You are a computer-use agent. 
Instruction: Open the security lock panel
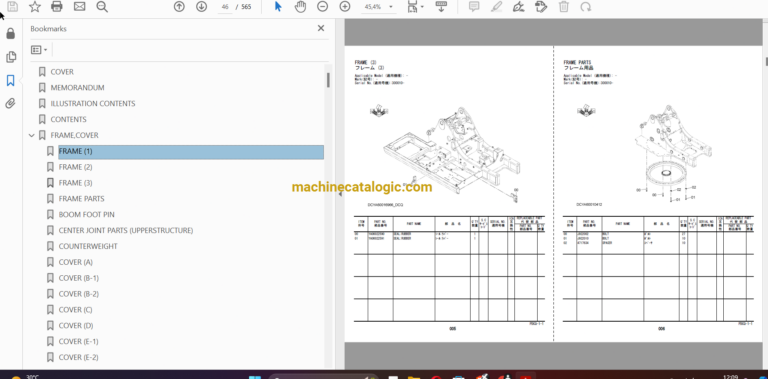click(10, 34)
